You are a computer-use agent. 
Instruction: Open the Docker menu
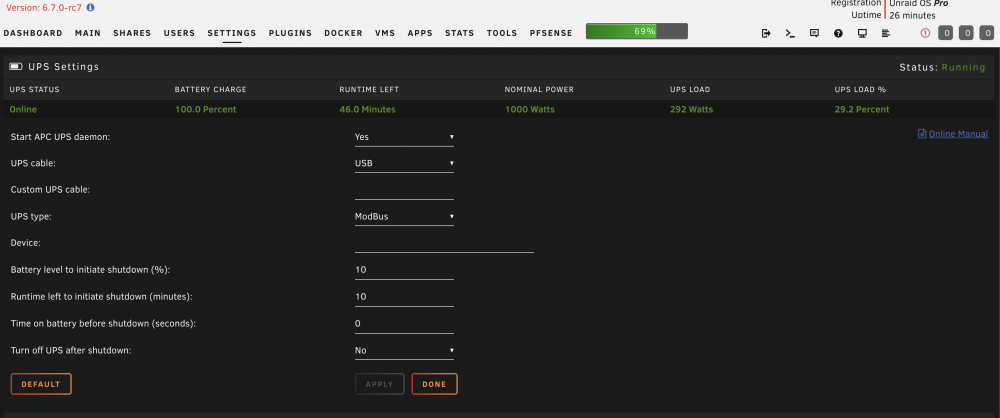tap(343, 33)
